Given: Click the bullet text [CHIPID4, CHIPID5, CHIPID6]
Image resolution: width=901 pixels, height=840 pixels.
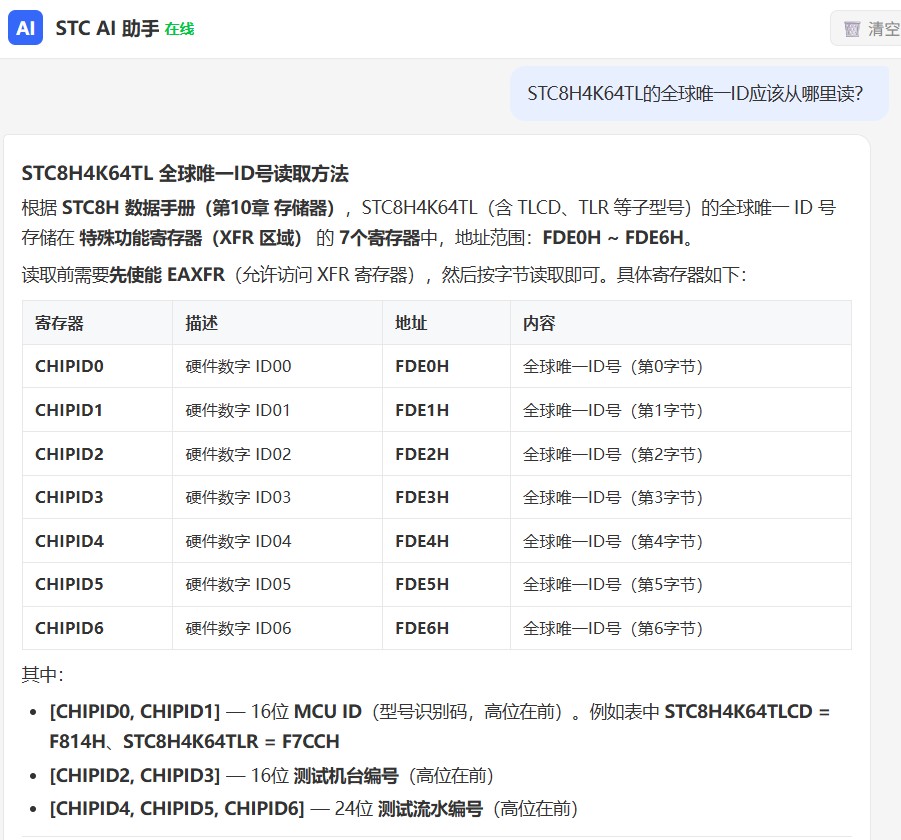Looking at the screenshot, I should (x=177, y=808).
